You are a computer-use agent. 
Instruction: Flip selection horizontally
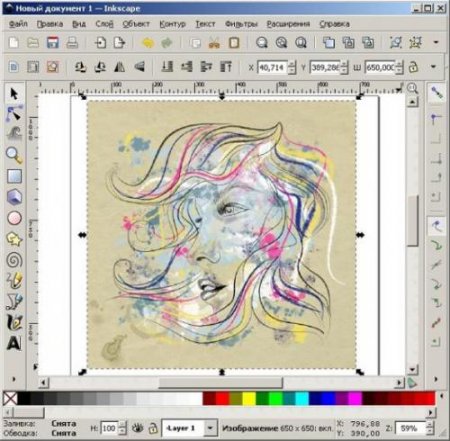119,67
